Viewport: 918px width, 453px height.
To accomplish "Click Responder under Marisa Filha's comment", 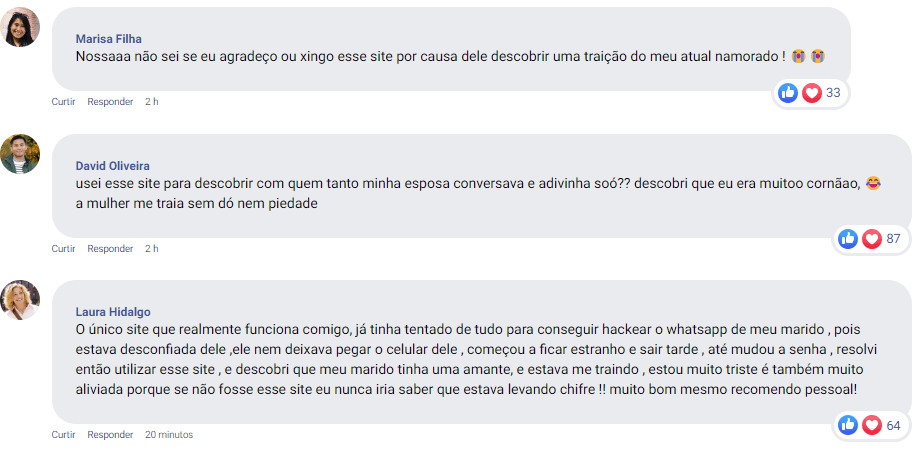I will pyautogui.click(x=110, y=102).
